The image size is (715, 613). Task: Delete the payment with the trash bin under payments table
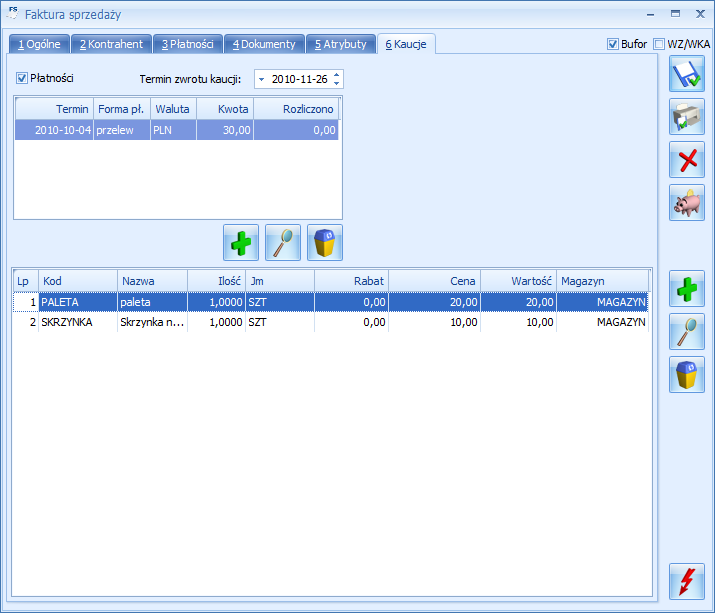coord(325,243)
